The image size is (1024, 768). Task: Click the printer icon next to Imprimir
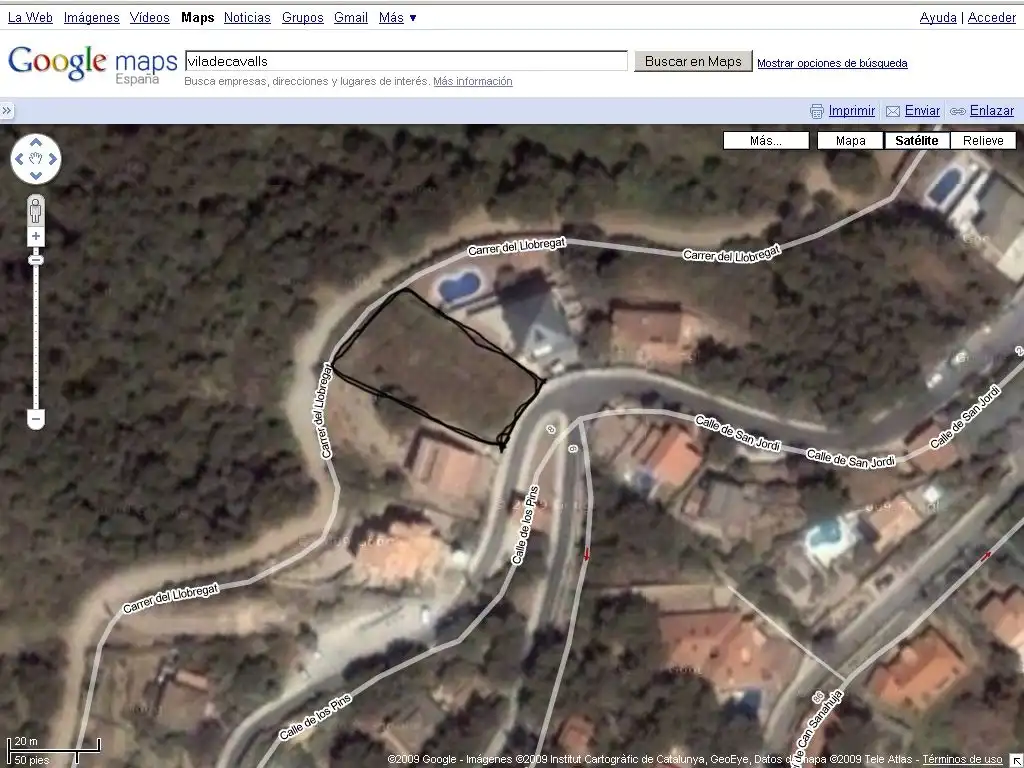(x=816, y=111)
